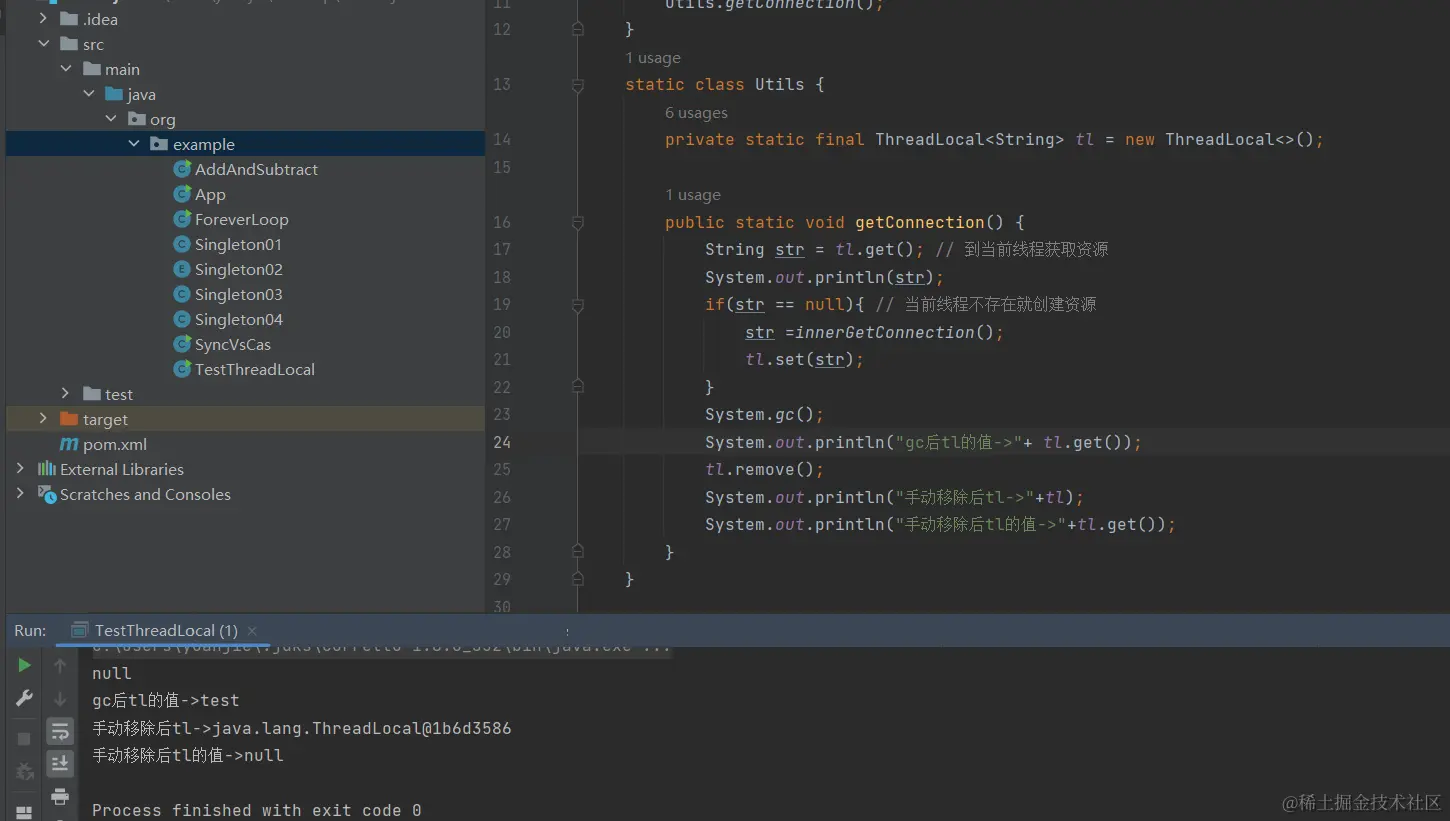Toggle soft-wrap in Run console
Image resolution: width=1450 pixels, height=821 pixels.
point(60,731)
